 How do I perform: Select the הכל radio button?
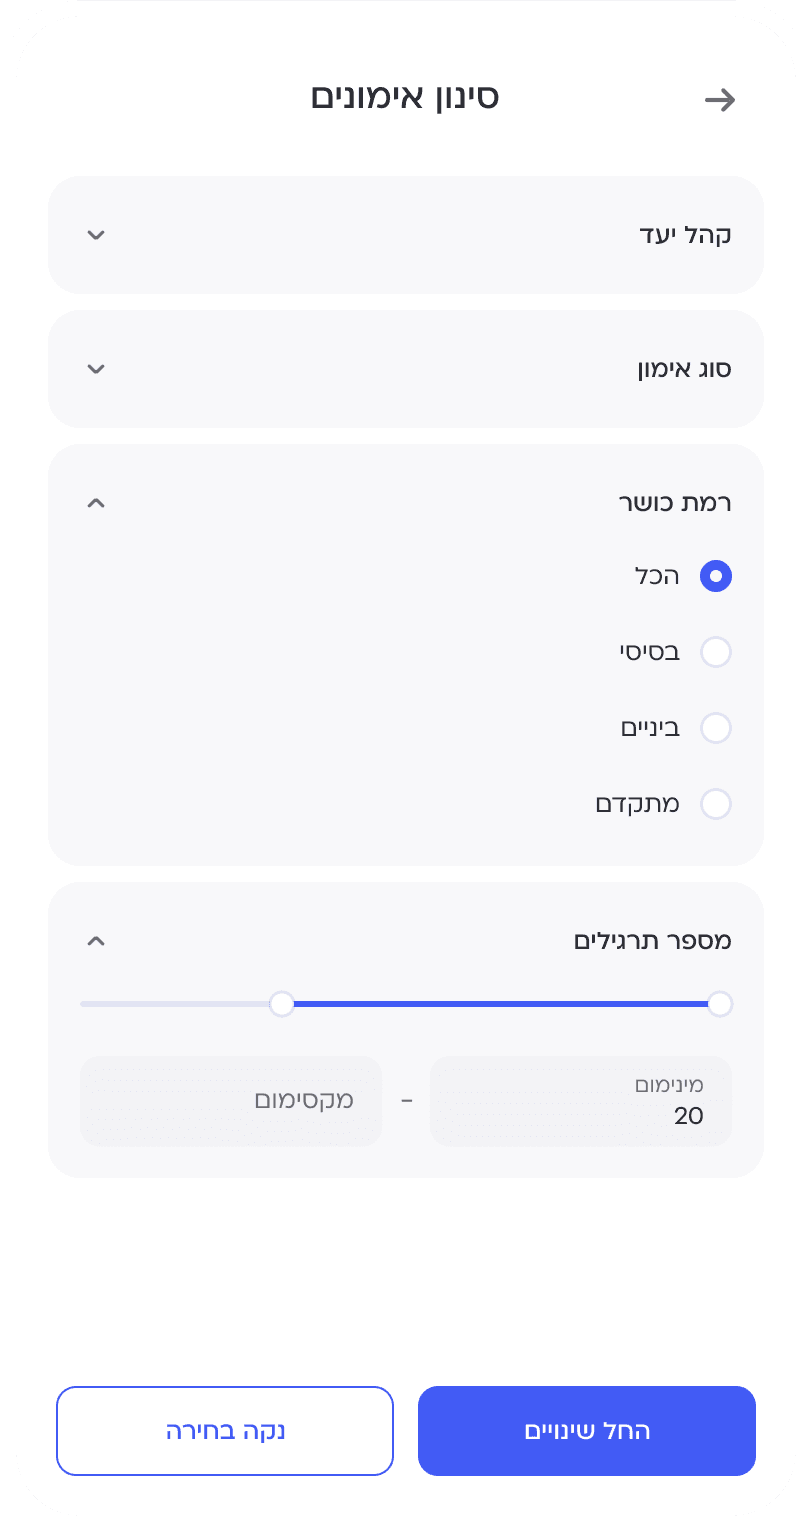(716, 576)
